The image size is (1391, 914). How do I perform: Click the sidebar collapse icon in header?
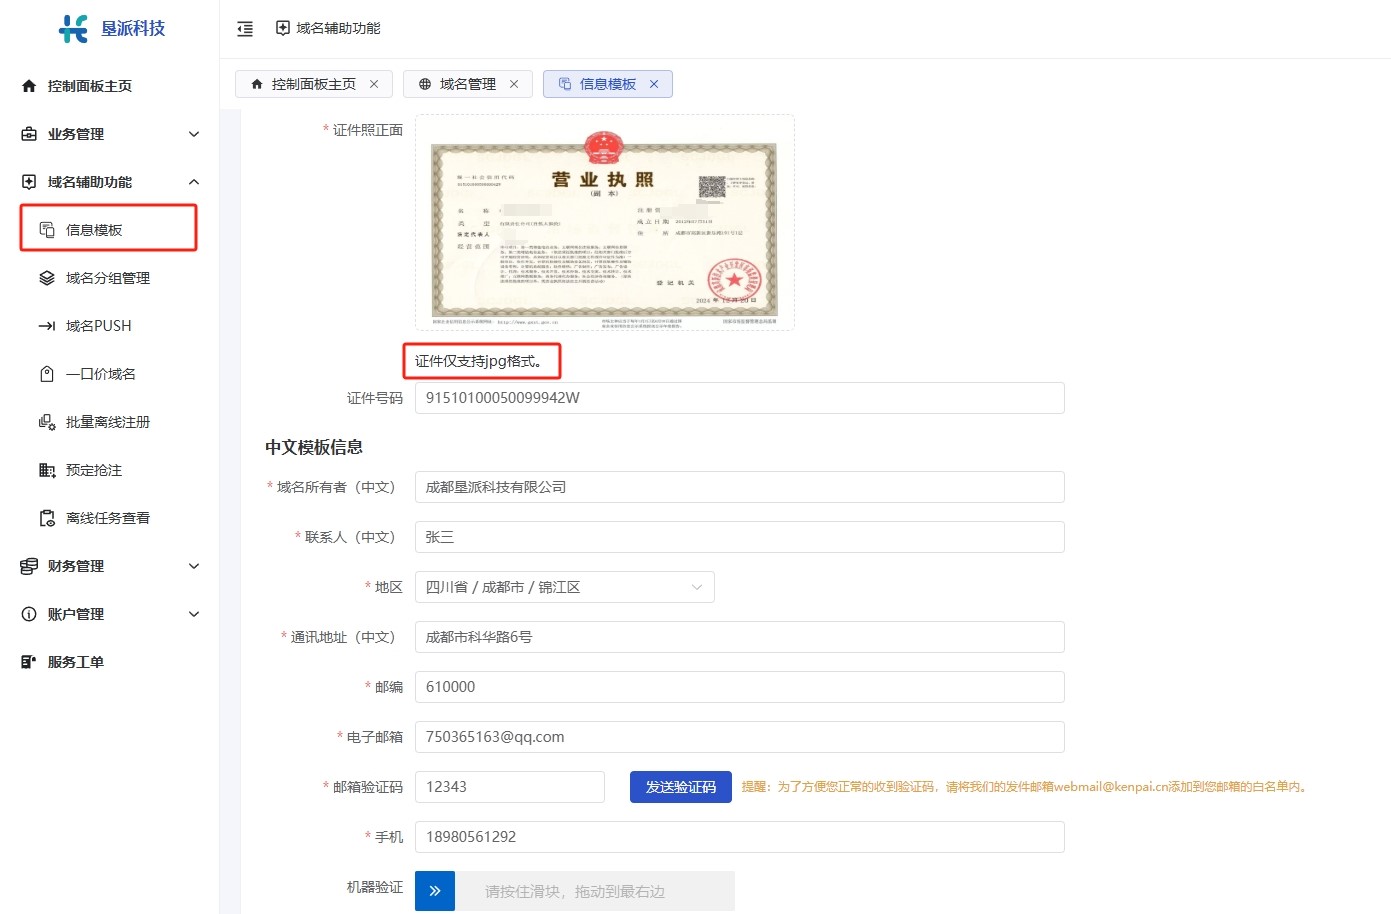245,29
